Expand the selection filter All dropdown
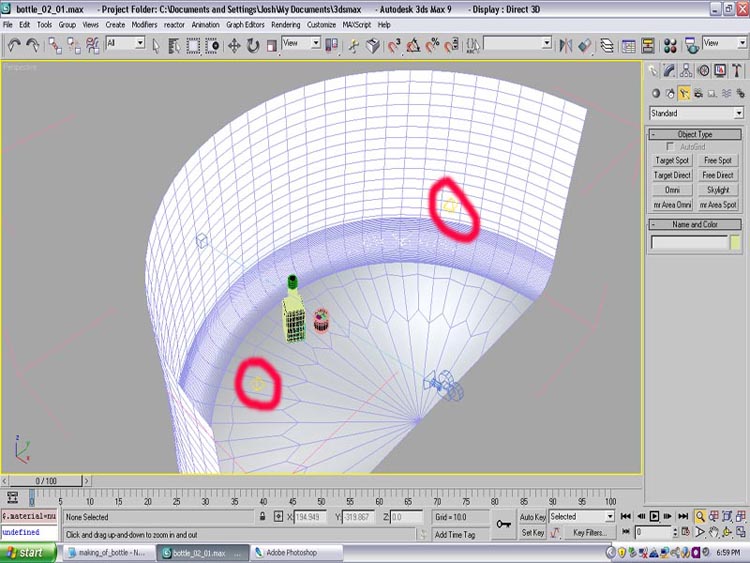 point(126,44)
